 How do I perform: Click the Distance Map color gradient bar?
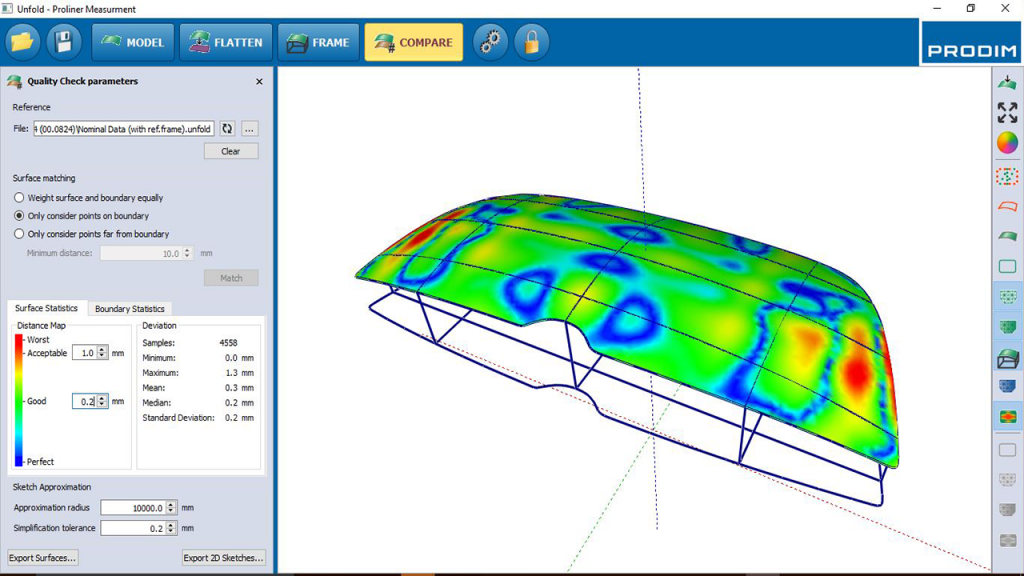[x=19, y=400]
